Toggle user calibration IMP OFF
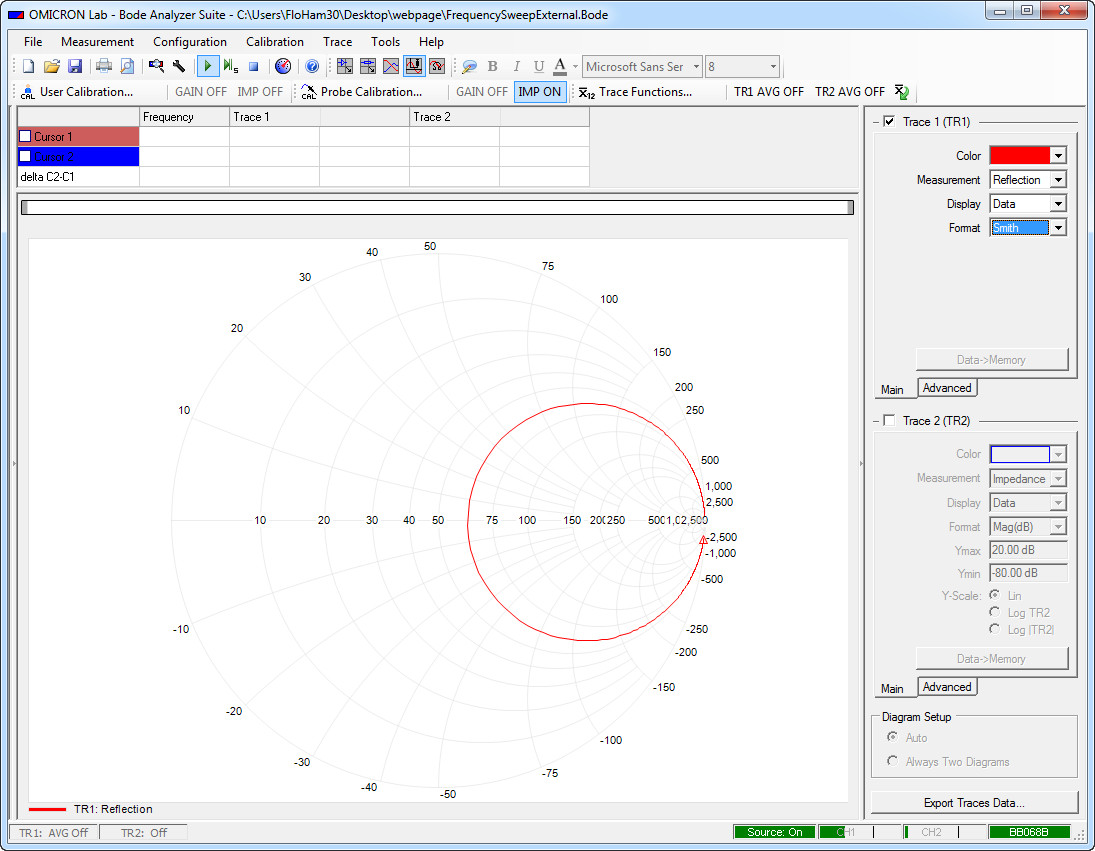Image resolution: width=1095 pixels, height=851 pixels. [x=260, y=92]
